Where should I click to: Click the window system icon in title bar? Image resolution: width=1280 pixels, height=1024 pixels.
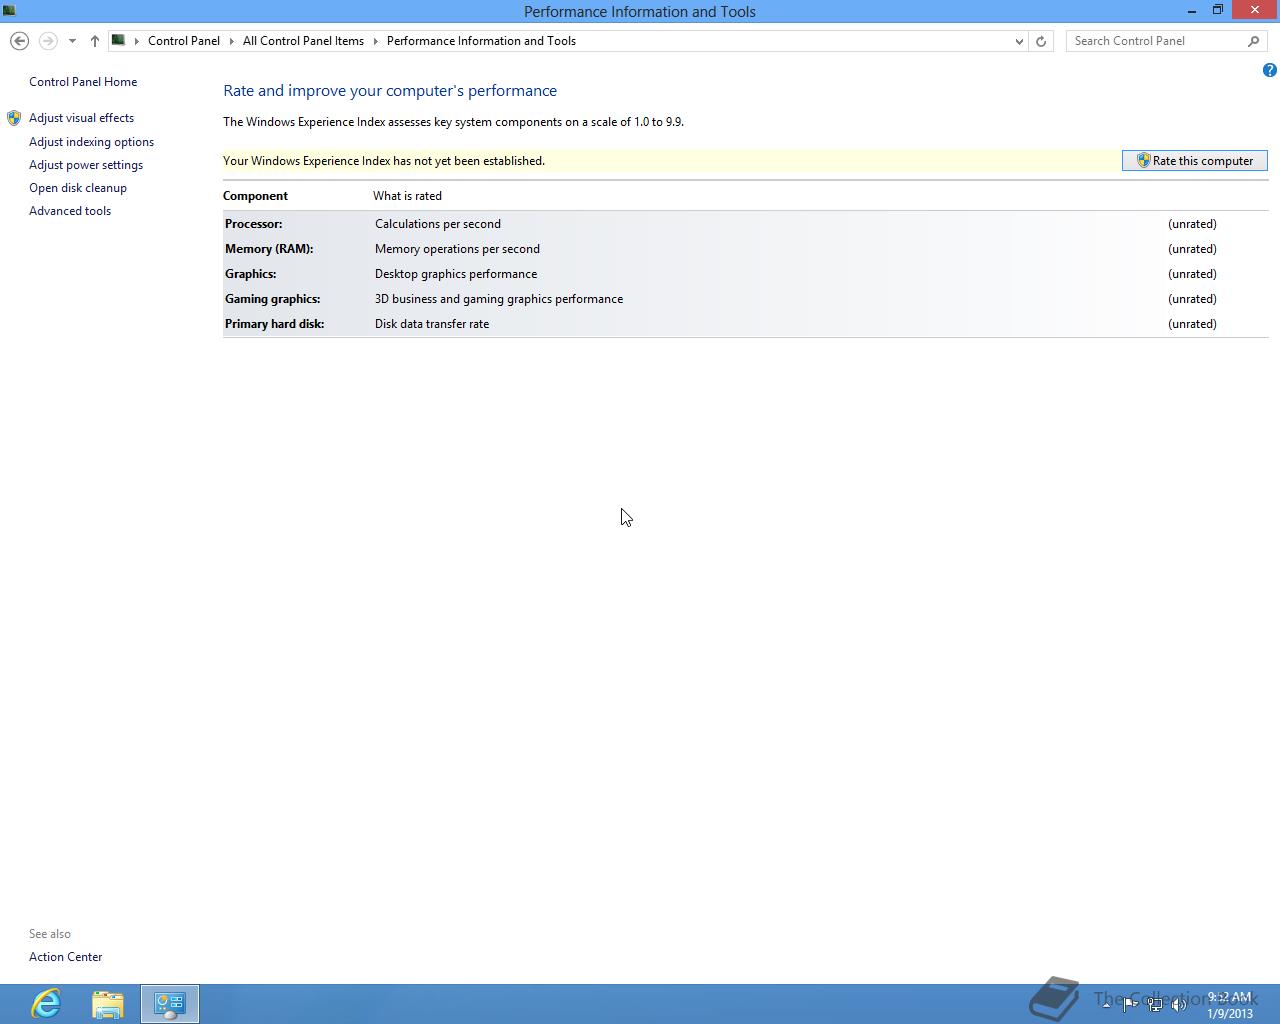9,11
